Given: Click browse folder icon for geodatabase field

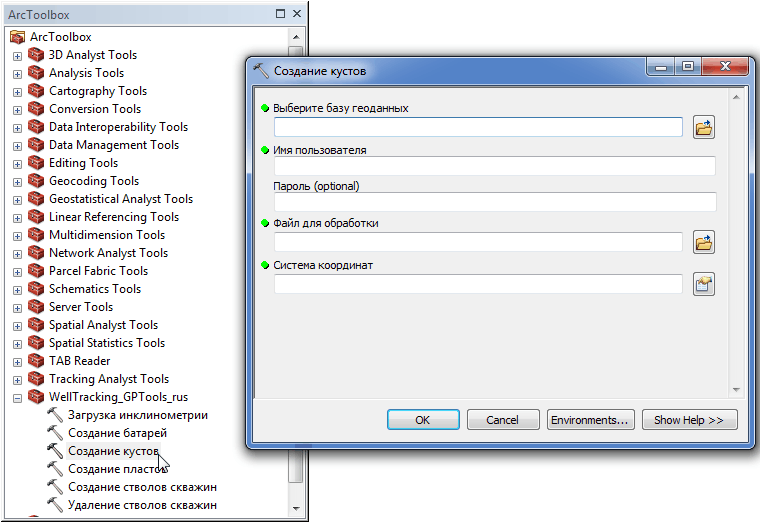Looking at the screenshot, I should 704,127.
